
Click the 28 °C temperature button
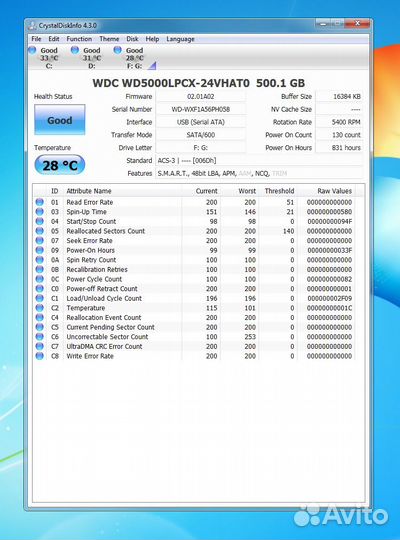click(x=60, y=165)
